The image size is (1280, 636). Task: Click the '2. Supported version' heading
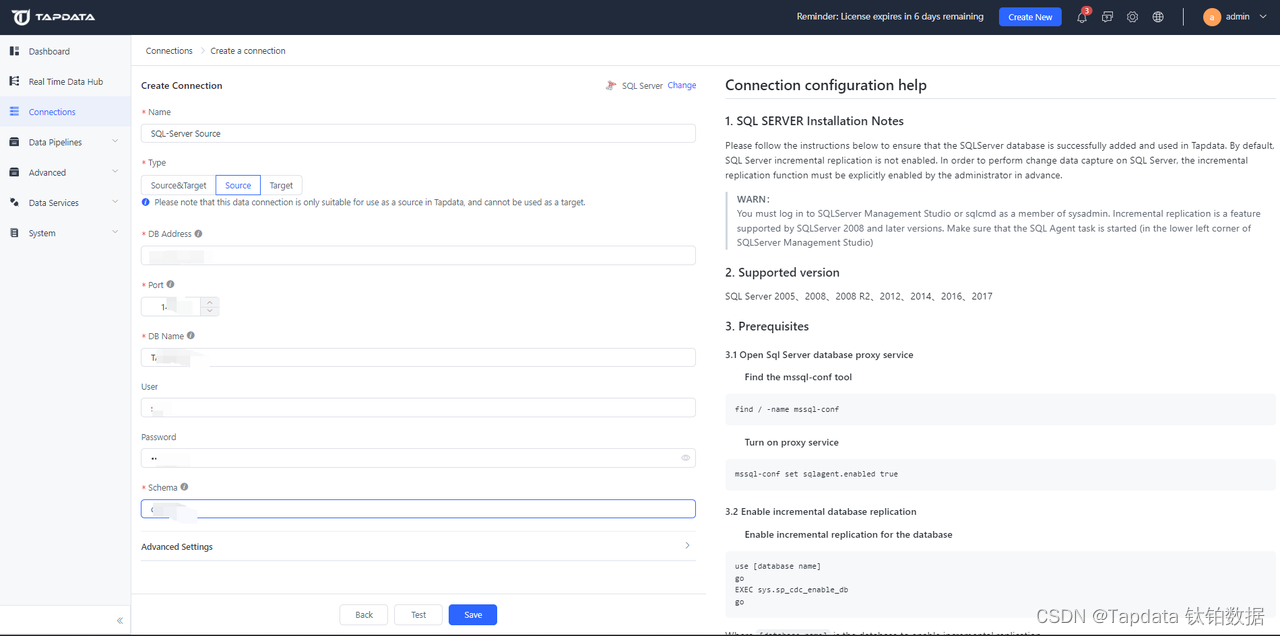click(782, 272)
